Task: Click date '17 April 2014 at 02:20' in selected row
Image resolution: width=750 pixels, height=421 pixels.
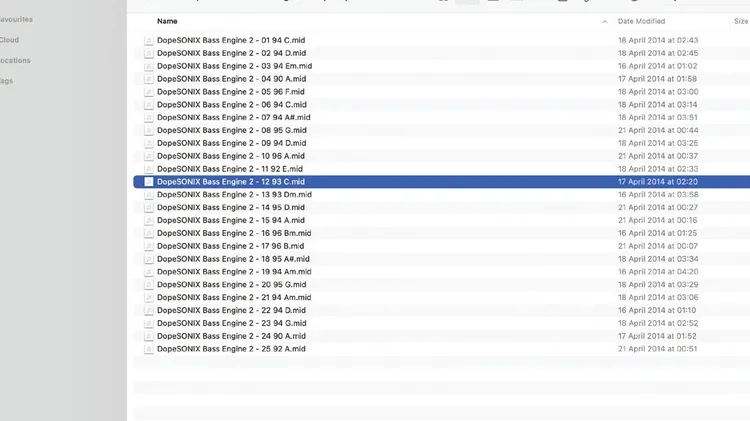Action: 658,182
